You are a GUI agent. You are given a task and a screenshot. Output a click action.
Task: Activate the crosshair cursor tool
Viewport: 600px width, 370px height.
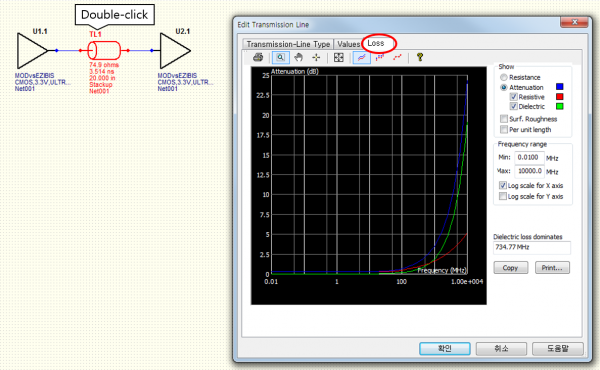[316, 57]
